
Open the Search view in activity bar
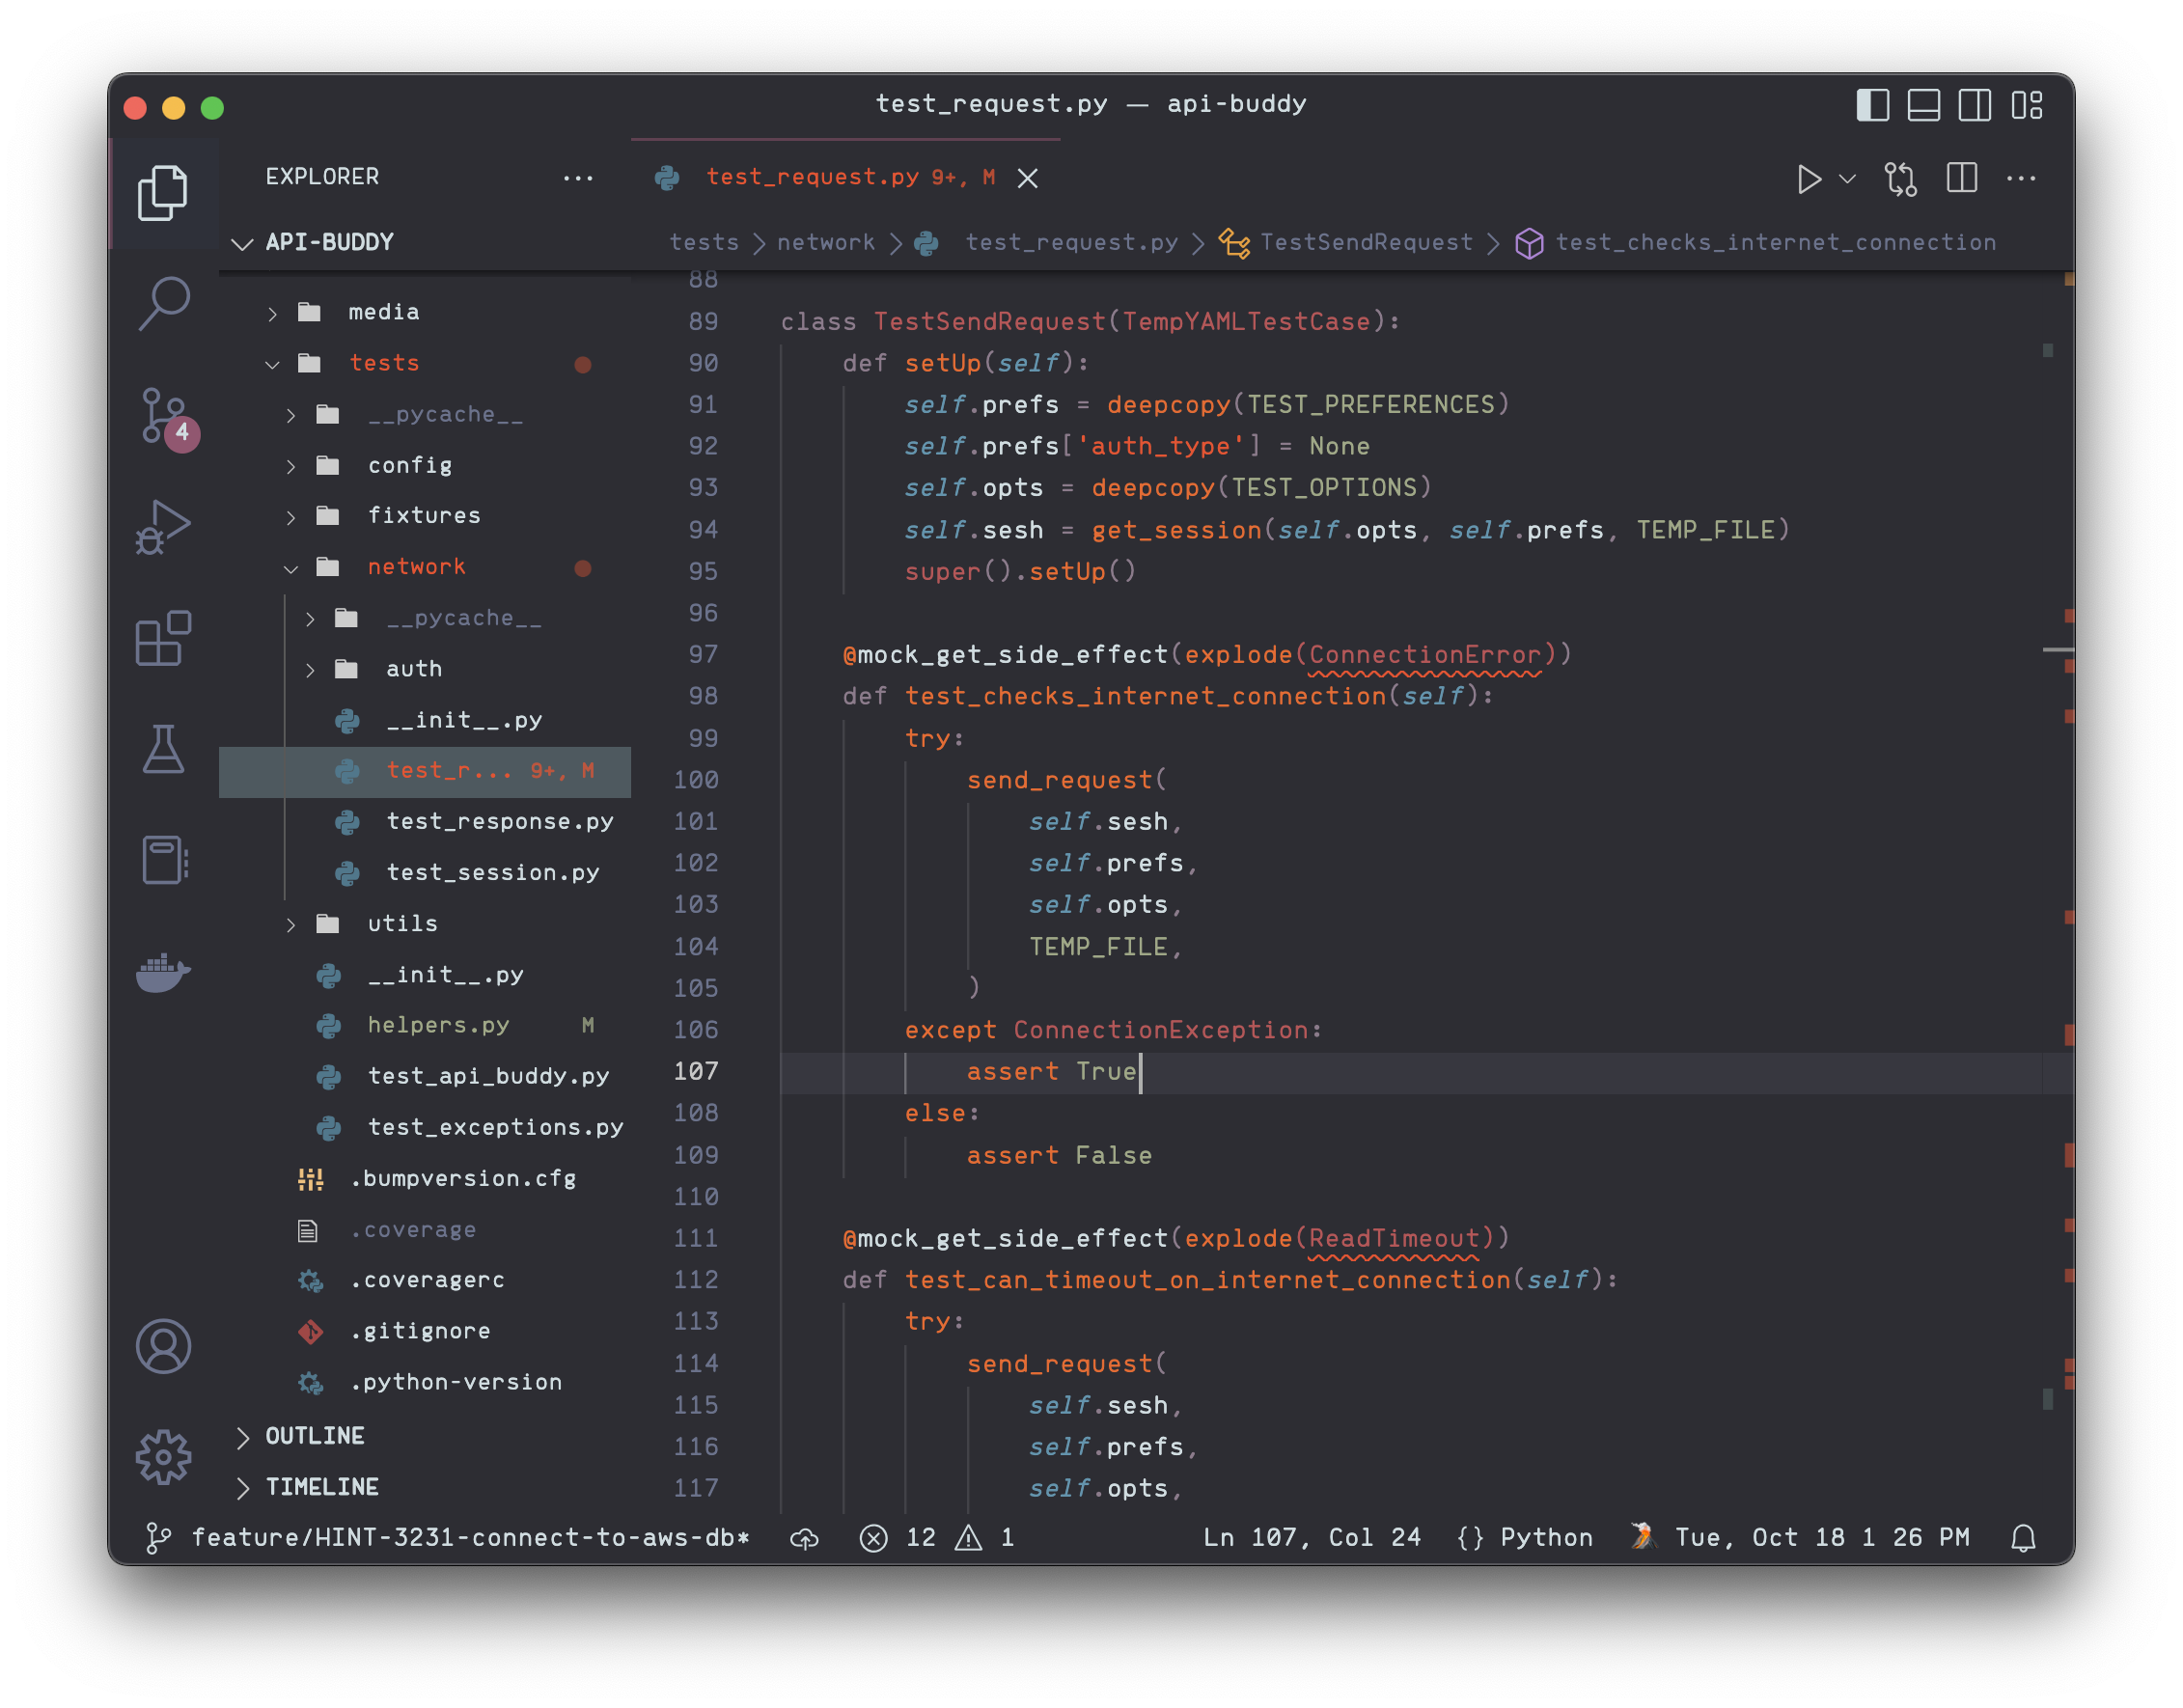pos(163,303)
